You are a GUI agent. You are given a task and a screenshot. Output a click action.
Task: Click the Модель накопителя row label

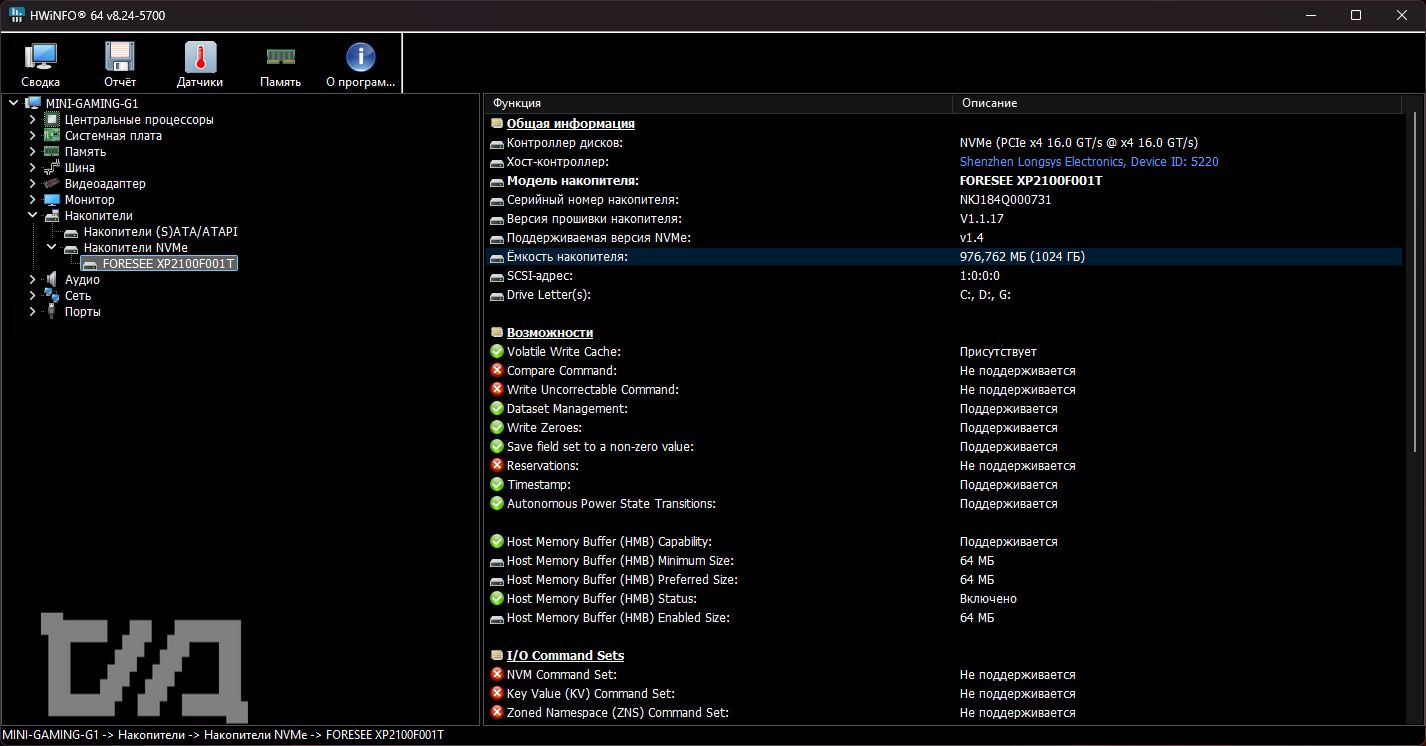[572, 181]
